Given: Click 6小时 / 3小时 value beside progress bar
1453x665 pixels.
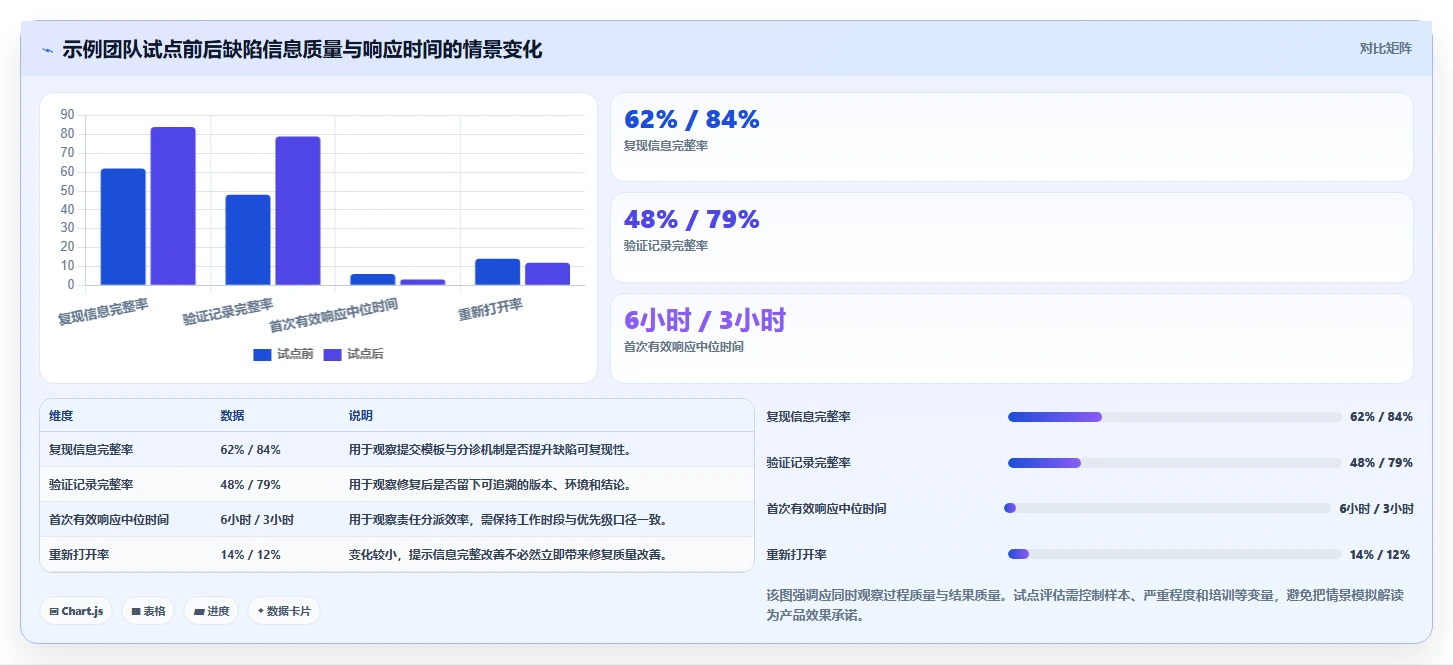Looking at the screenshot, I should 1376,509.
